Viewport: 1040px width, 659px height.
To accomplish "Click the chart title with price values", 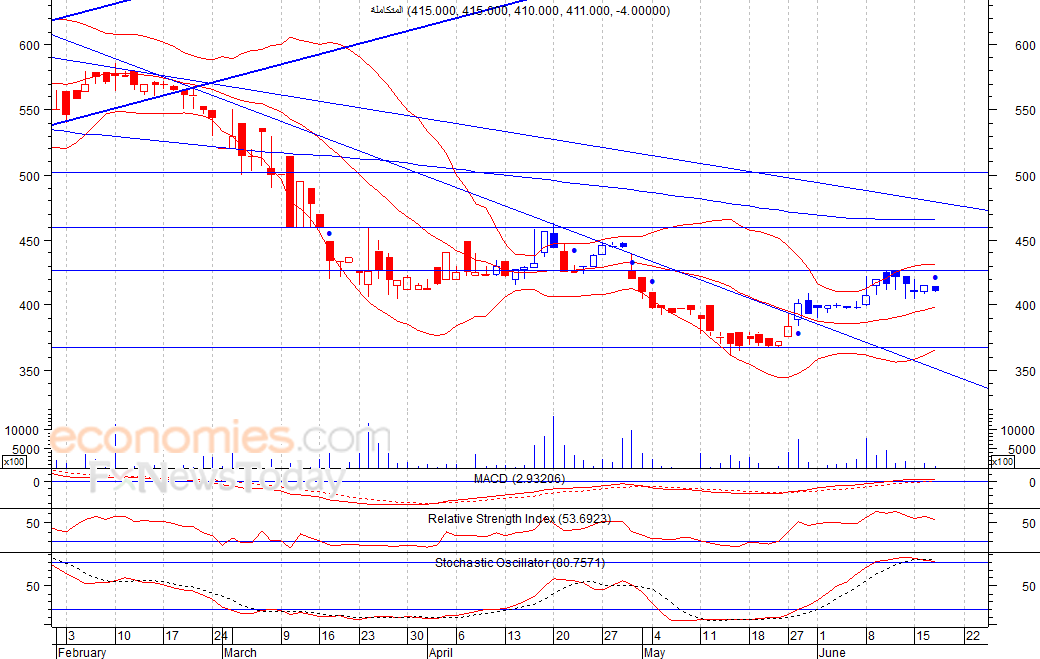I will coord(519,10).
